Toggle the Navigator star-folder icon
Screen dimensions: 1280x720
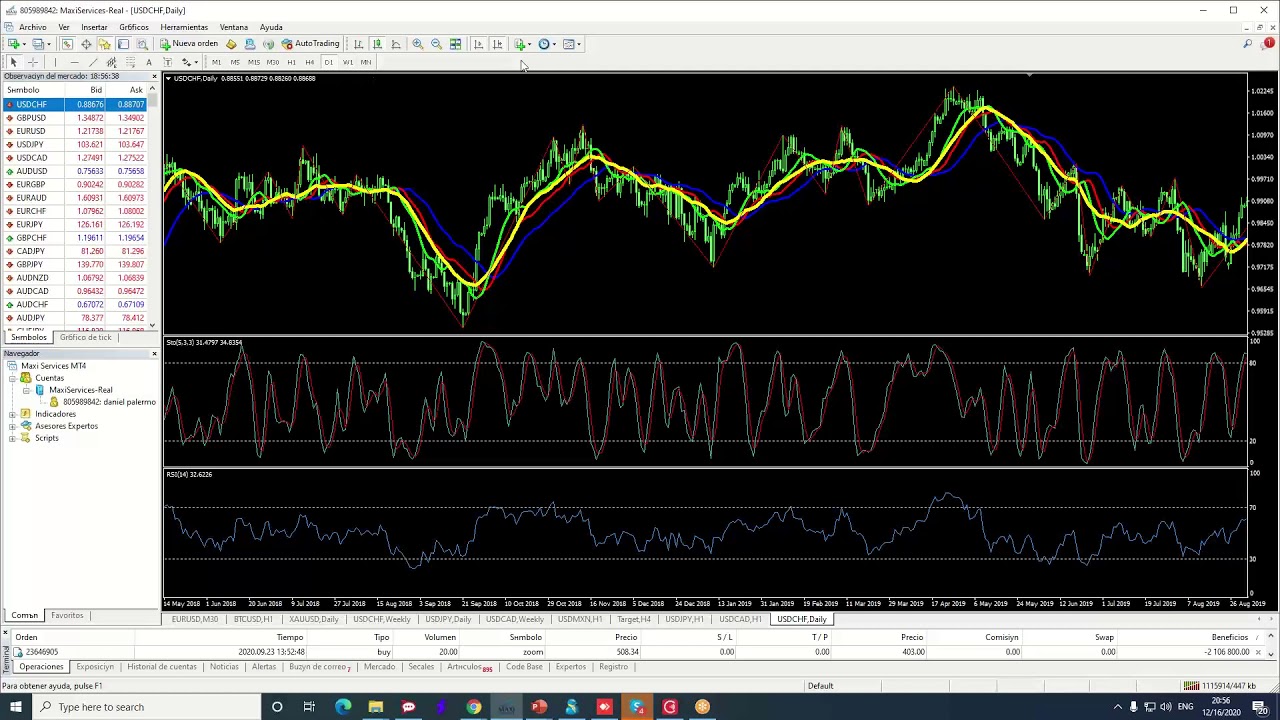point(104,44)
